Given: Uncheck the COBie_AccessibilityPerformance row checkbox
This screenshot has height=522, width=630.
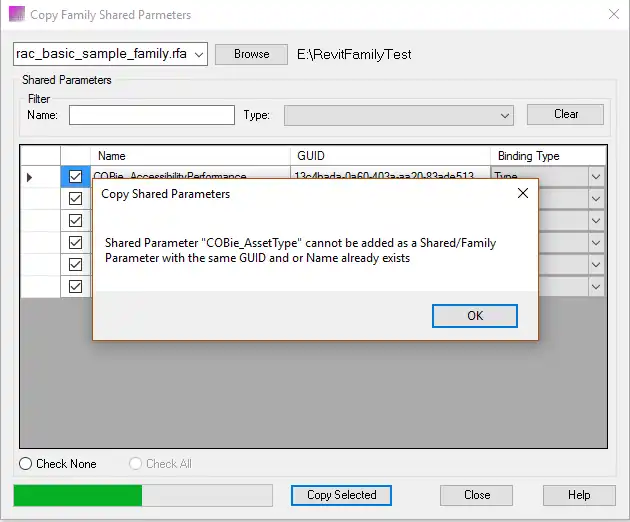Looking at the screenshot, I should tap(75, 177).
